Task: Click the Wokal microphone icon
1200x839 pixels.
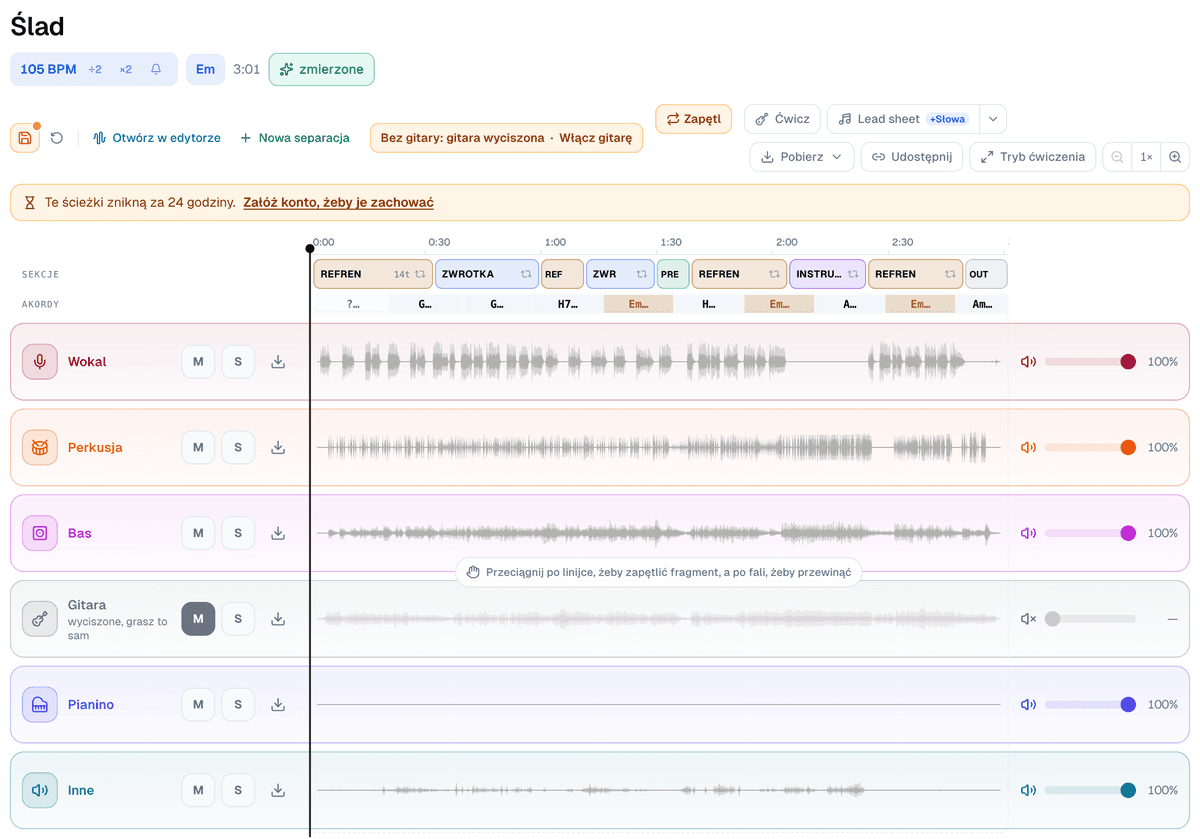Action: tap(40, 362)
